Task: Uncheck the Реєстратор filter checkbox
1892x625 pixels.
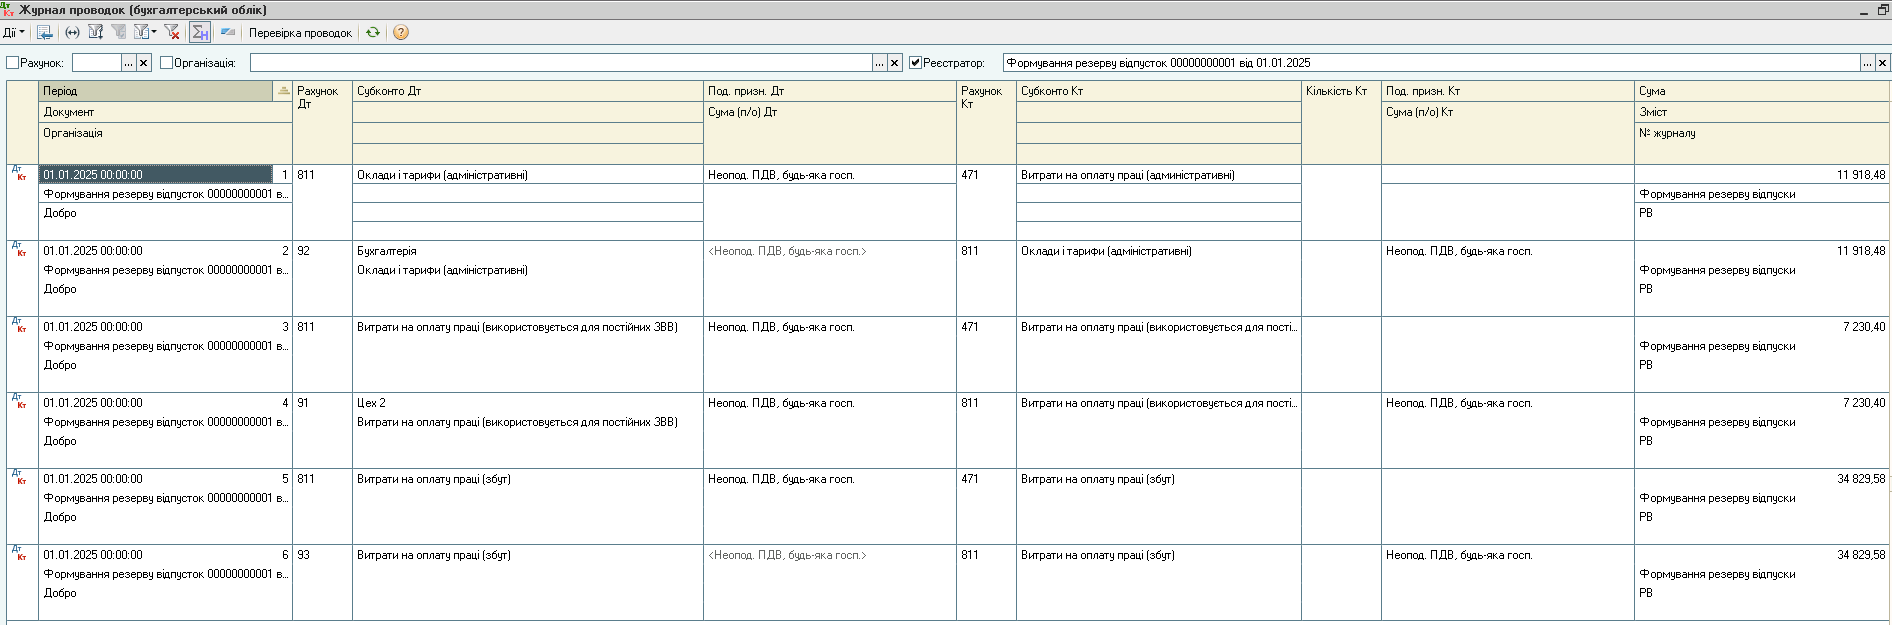Action: pyautogui.click(x=915, y=63)
